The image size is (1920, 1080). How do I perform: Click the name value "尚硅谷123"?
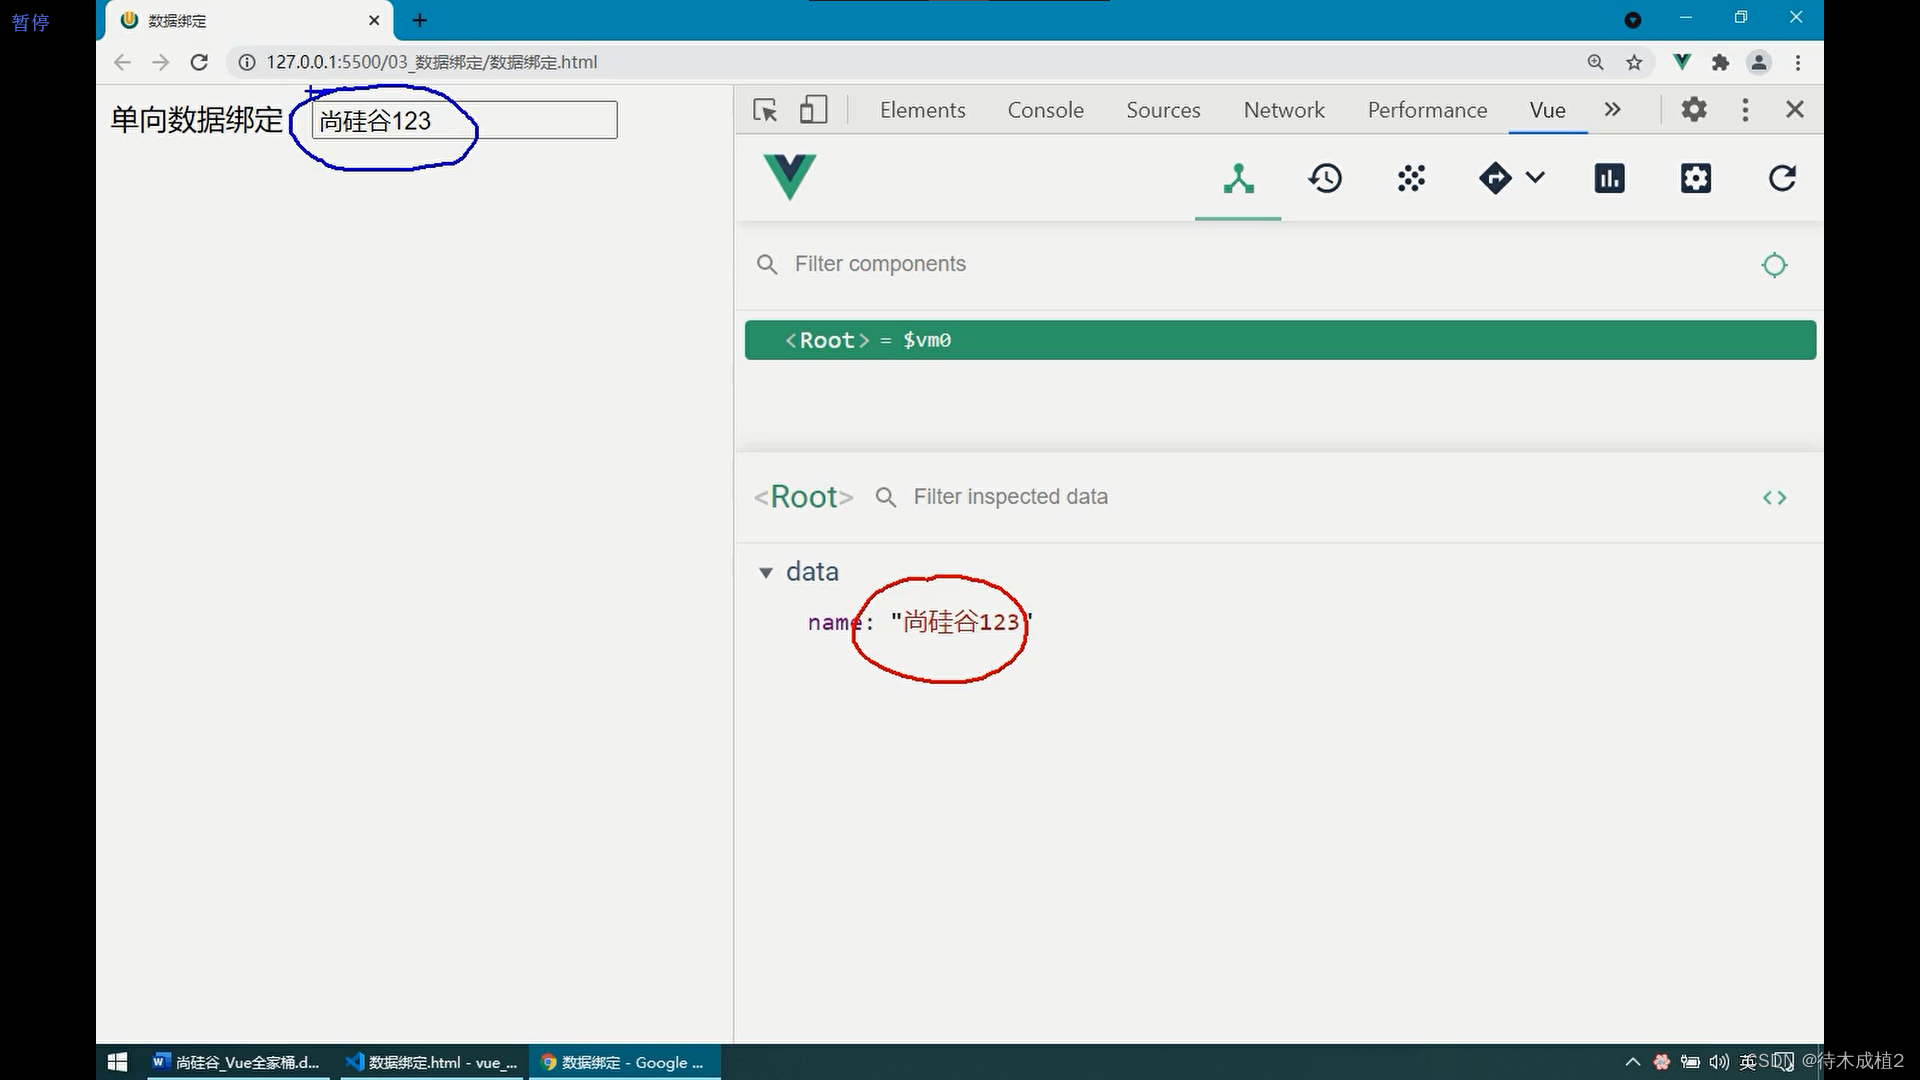[961, 622]
